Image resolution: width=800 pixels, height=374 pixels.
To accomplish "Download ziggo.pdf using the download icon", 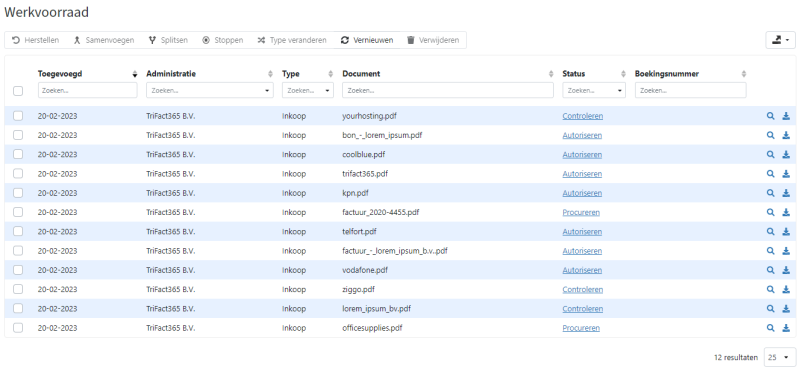I will [786, 289].
